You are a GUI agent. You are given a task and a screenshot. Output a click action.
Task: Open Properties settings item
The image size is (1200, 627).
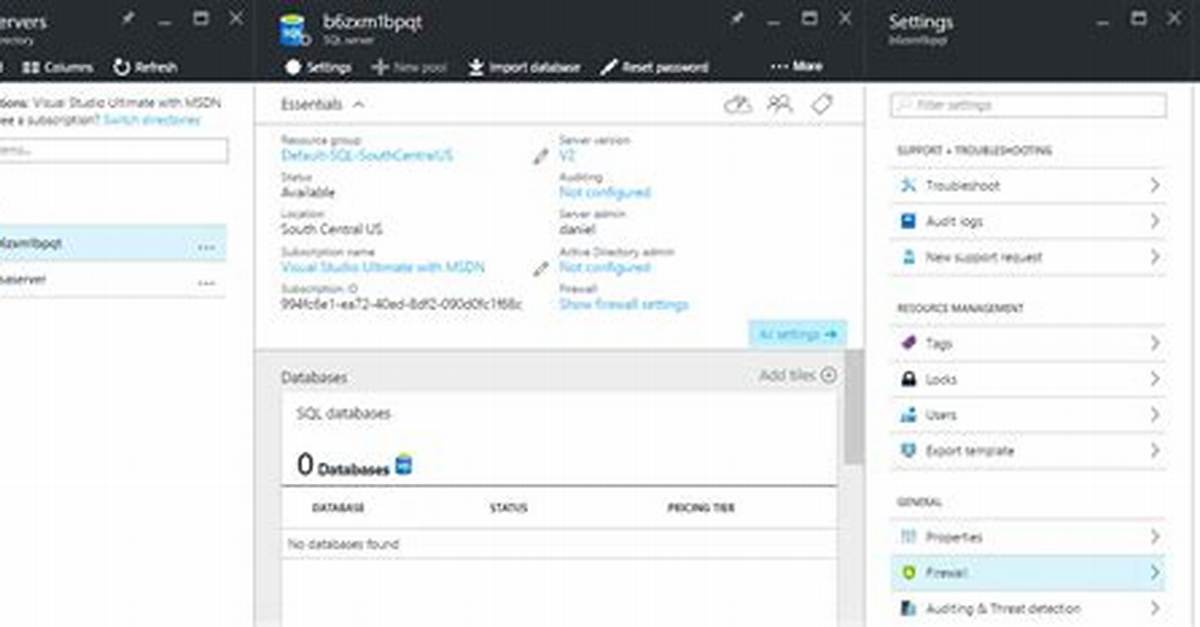click(1028, 537)
